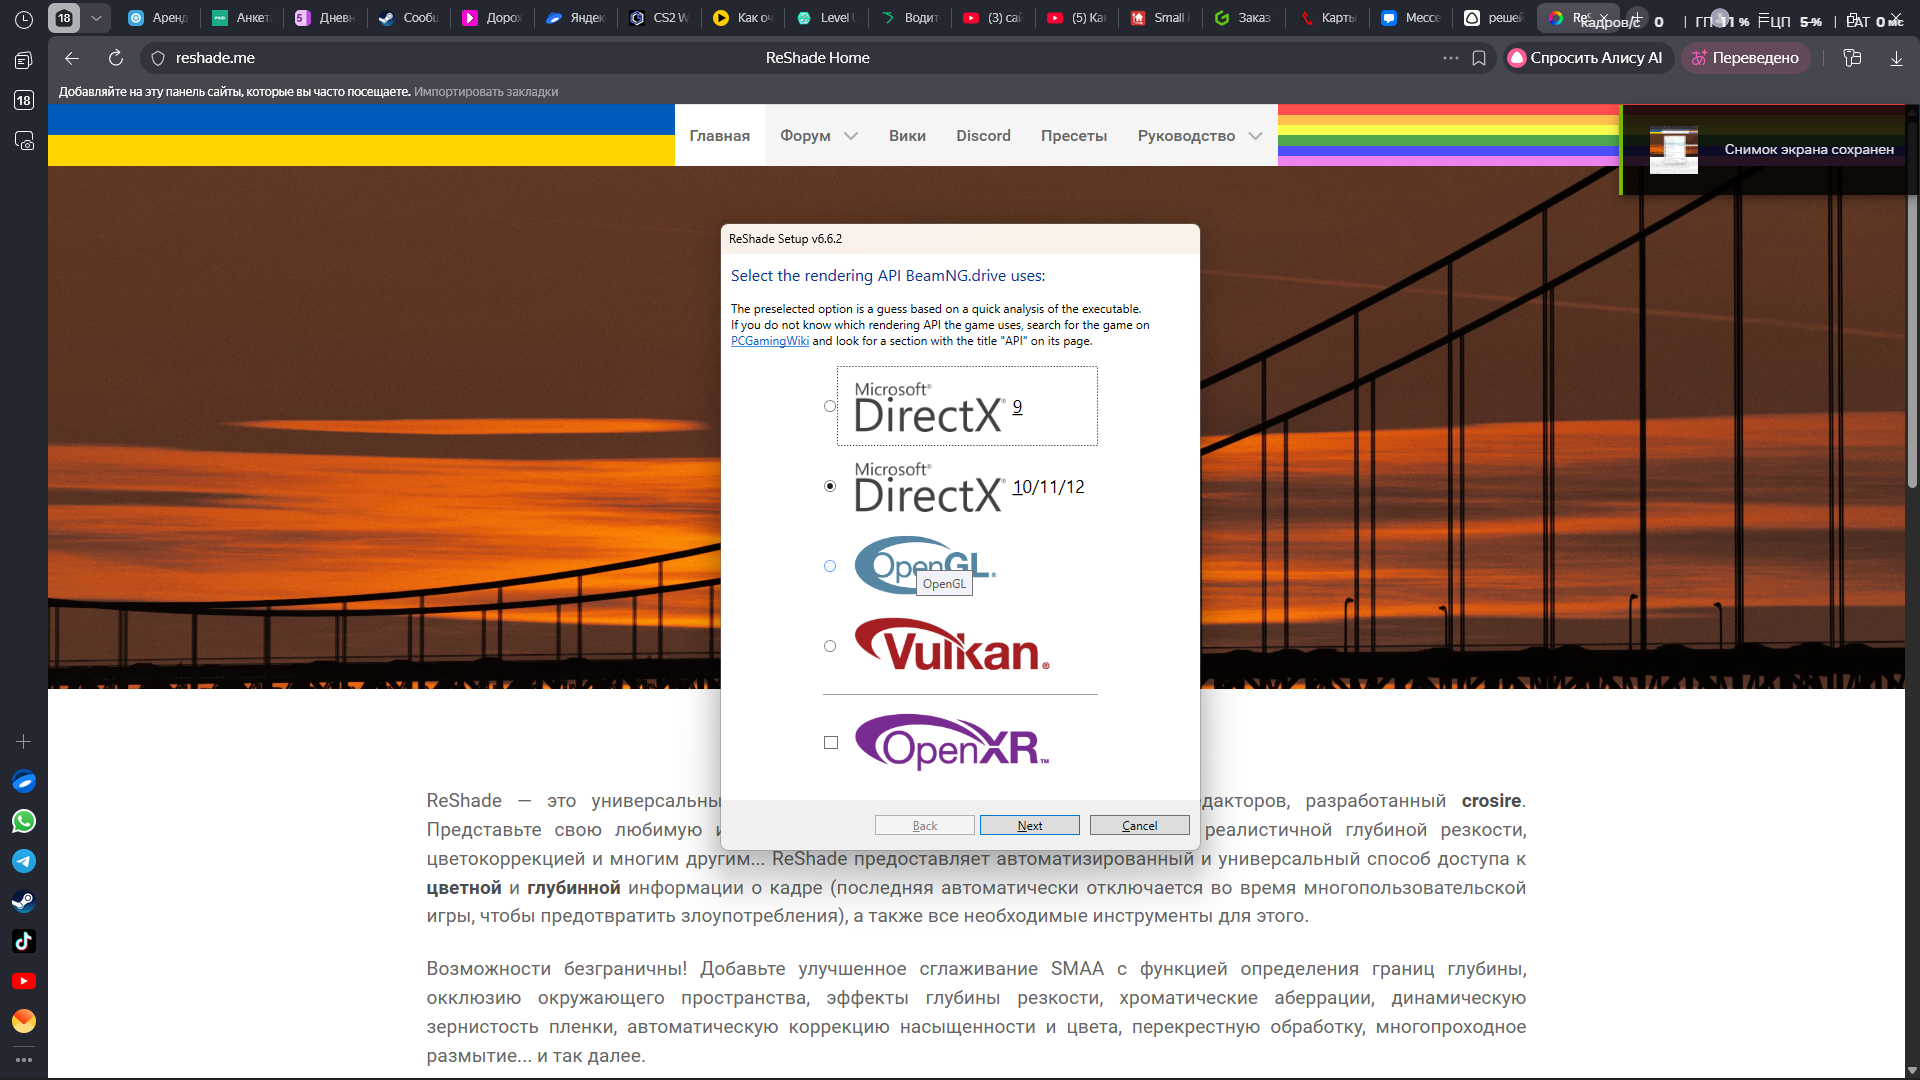1920x1080 pixels.
Task: Click the Vulkan logo in setup
Action: point(952,645)
